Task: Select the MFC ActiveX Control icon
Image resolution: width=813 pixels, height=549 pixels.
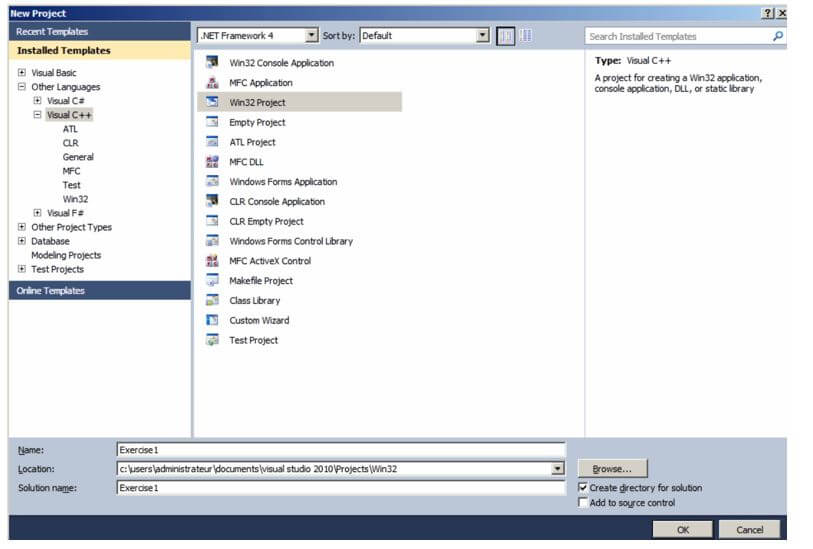Action: tap(212, 261)
